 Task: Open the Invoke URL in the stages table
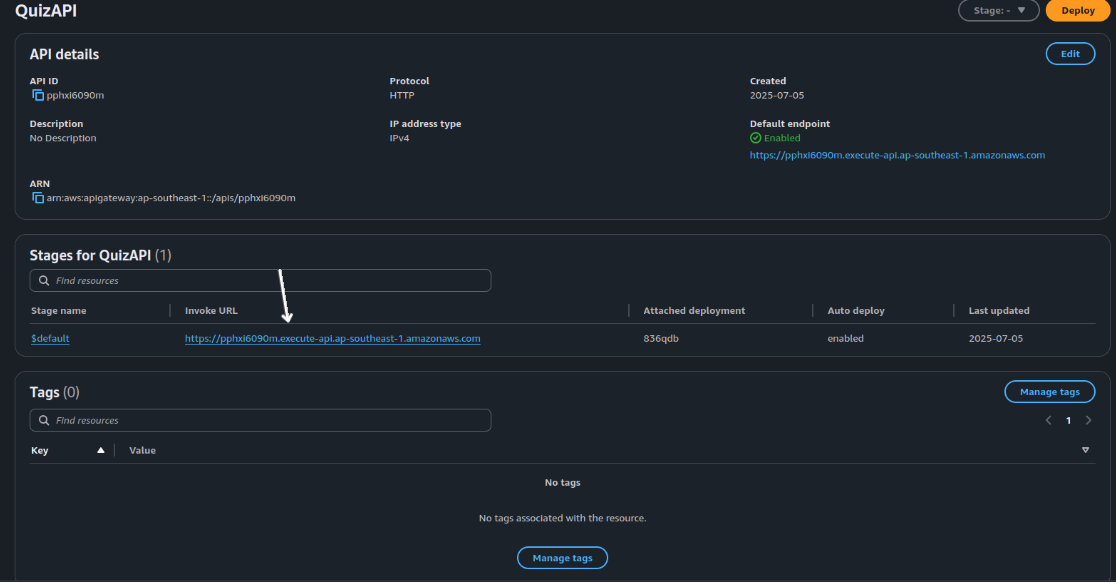point(332,339)
